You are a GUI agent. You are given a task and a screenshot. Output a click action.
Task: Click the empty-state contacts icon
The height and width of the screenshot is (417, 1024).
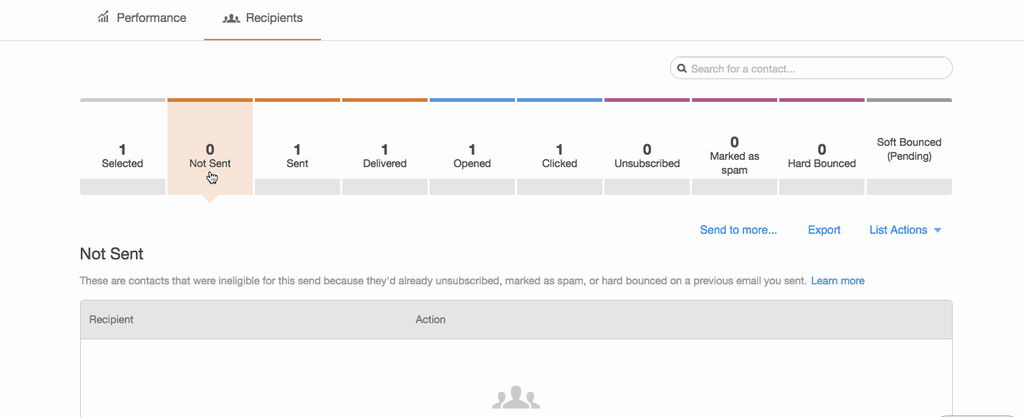click(516, 398)
